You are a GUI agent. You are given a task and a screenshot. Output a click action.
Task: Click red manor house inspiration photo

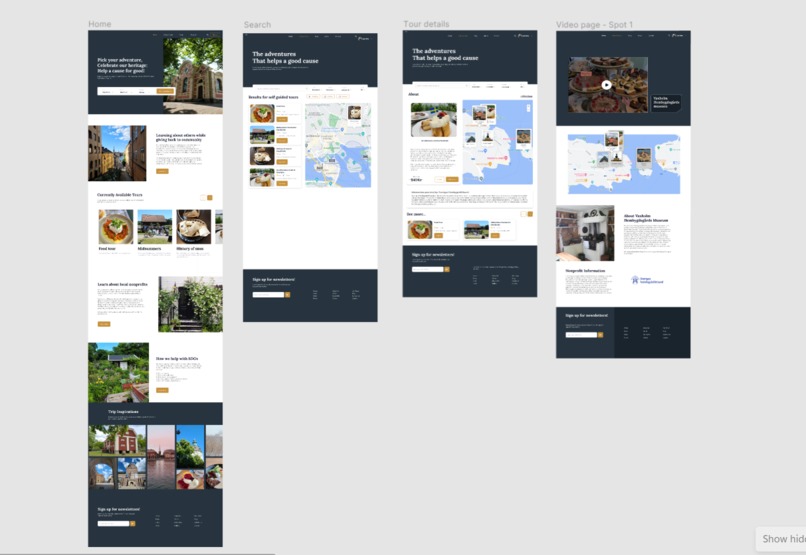(x=117, y=440)
